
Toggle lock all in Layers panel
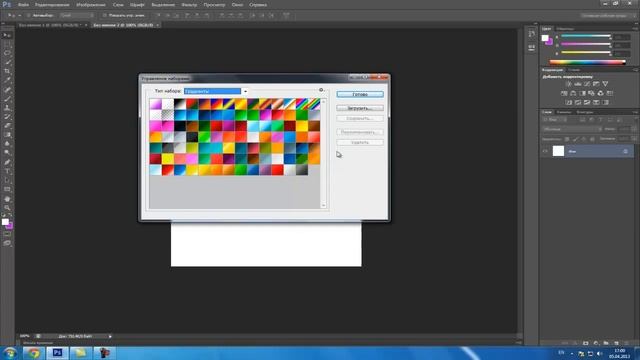point(593,139)
